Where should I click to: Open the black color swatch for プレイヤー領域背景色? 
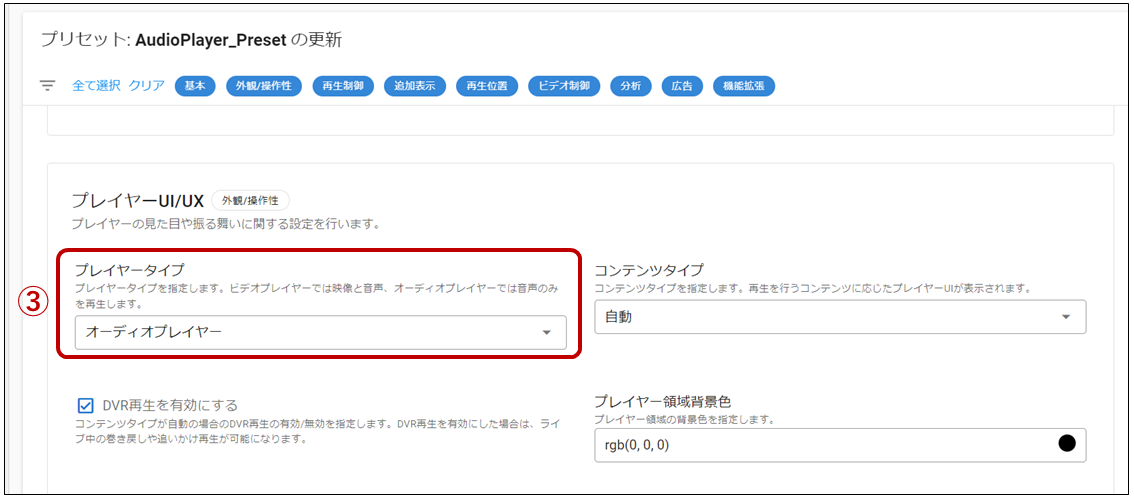(x=1066, y=444)
